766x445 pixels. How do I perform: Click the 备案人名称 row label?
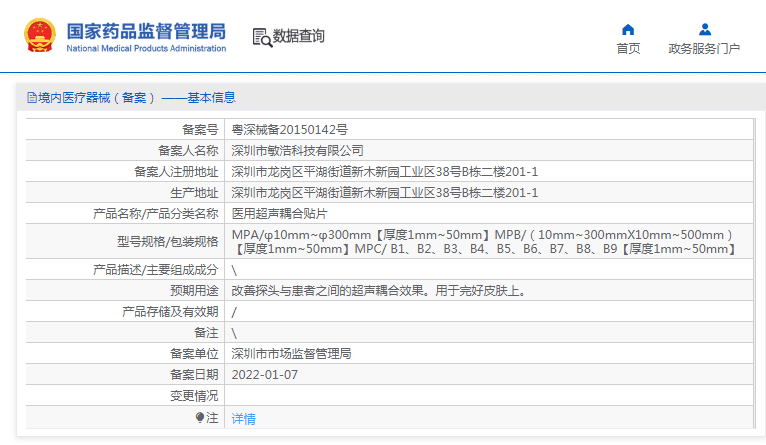coord(188,151)
